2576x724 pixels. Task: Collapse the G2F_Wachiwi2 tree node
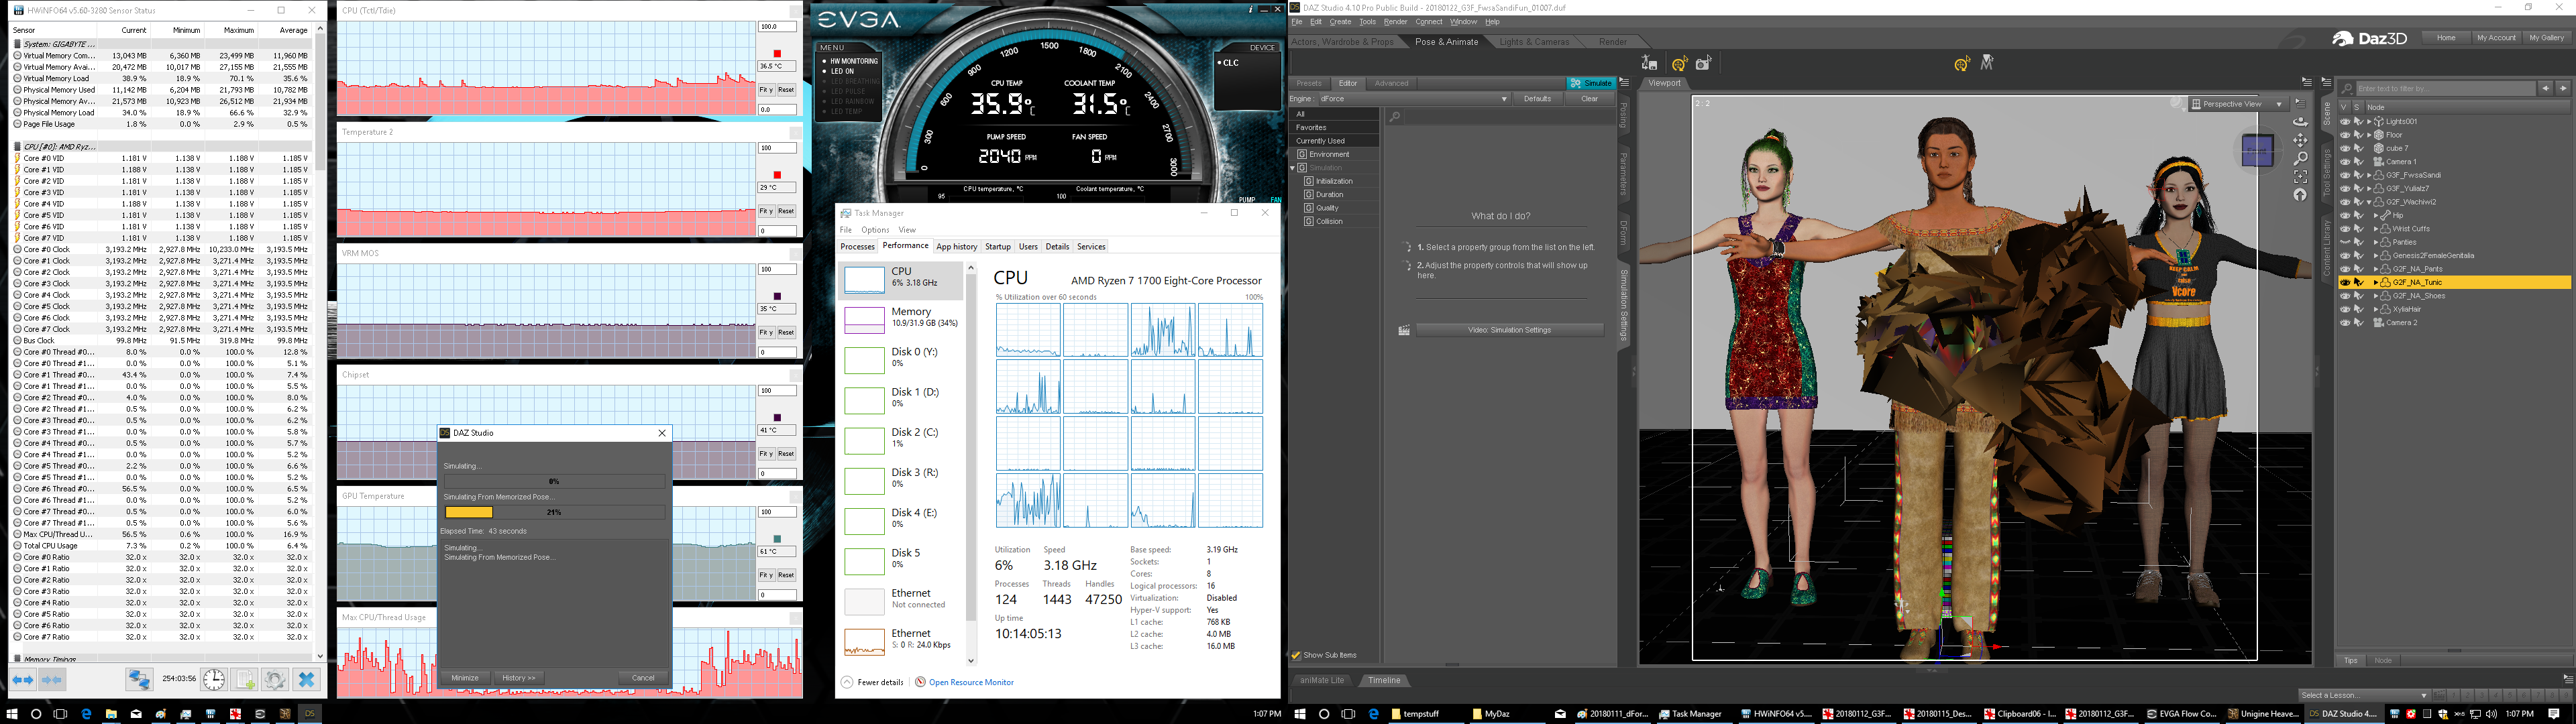(2368, 202)
